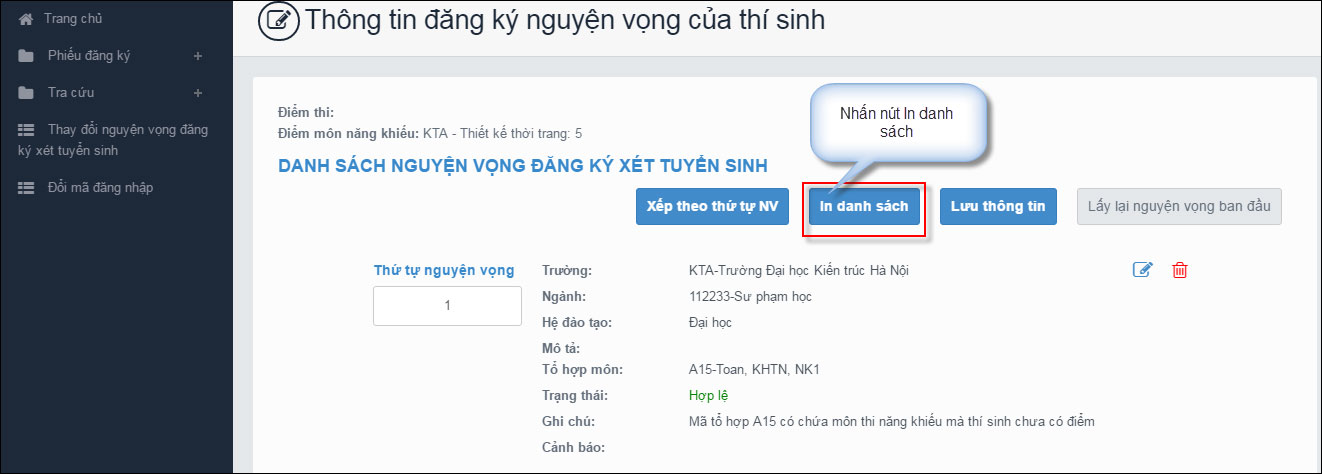Edit the nguyện vọng with blue pencil icon
Viewport: 1322px width, 474px height.
pos(1142,270)
